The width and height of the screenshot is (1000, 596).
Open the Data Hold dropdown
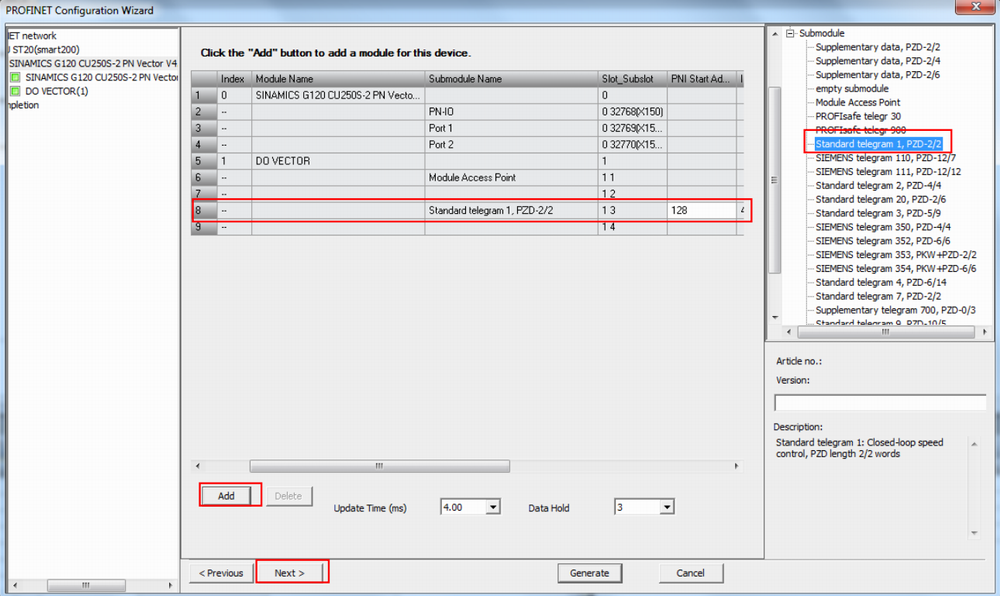tap(667, 508)
